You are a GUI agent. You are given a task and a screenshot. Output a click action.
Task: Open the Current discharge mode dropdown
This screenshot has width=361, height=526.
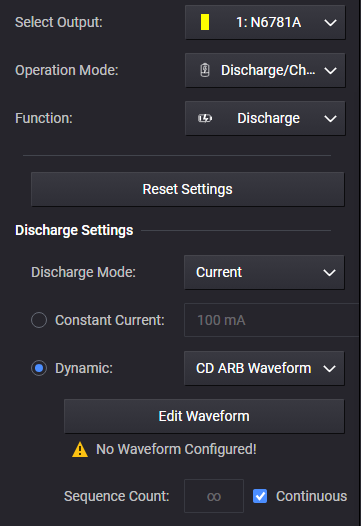pyautogui.click(x=264, y=272)
